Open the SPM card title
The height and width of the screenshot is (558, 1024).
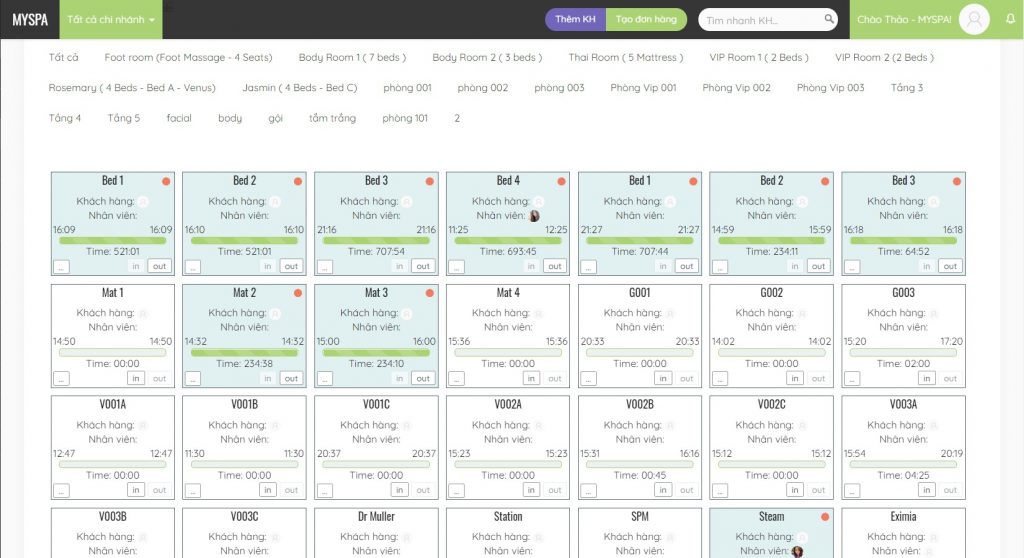pos(639,516)
